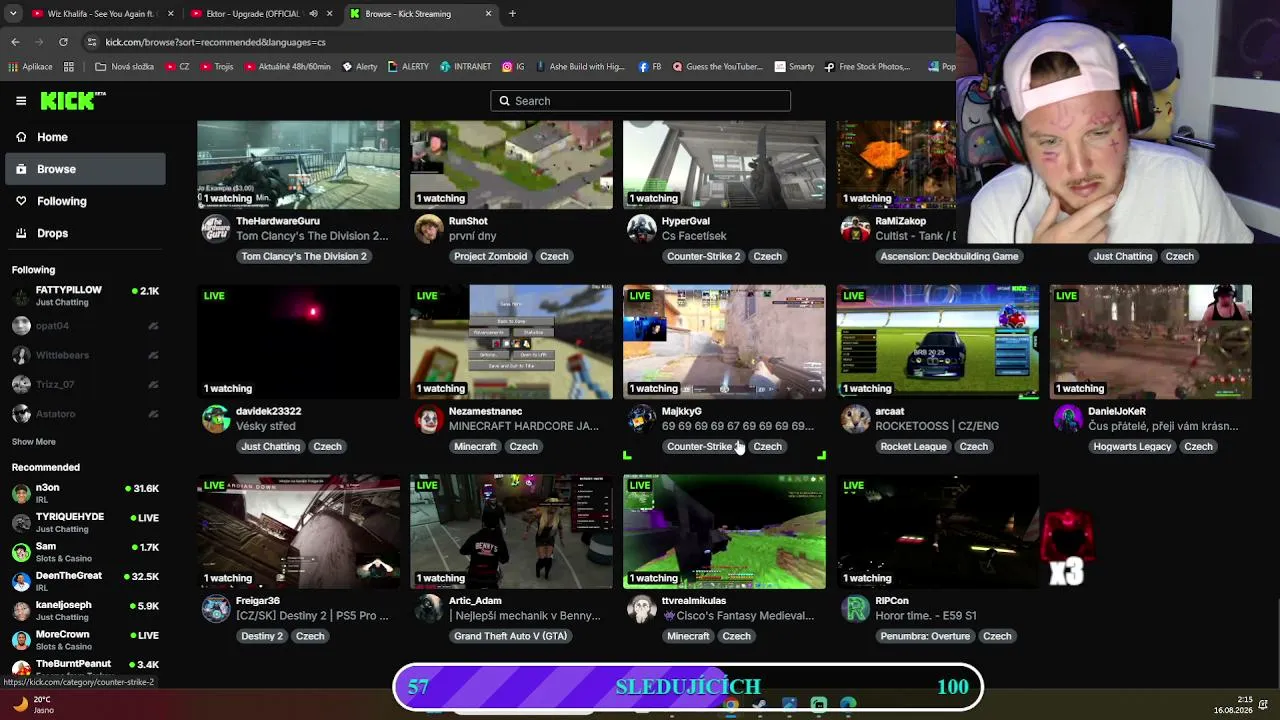This screenshot has width=1280, height=720.
Task: Open Sam avatar in Recommended list
Action: coord(21,552)
